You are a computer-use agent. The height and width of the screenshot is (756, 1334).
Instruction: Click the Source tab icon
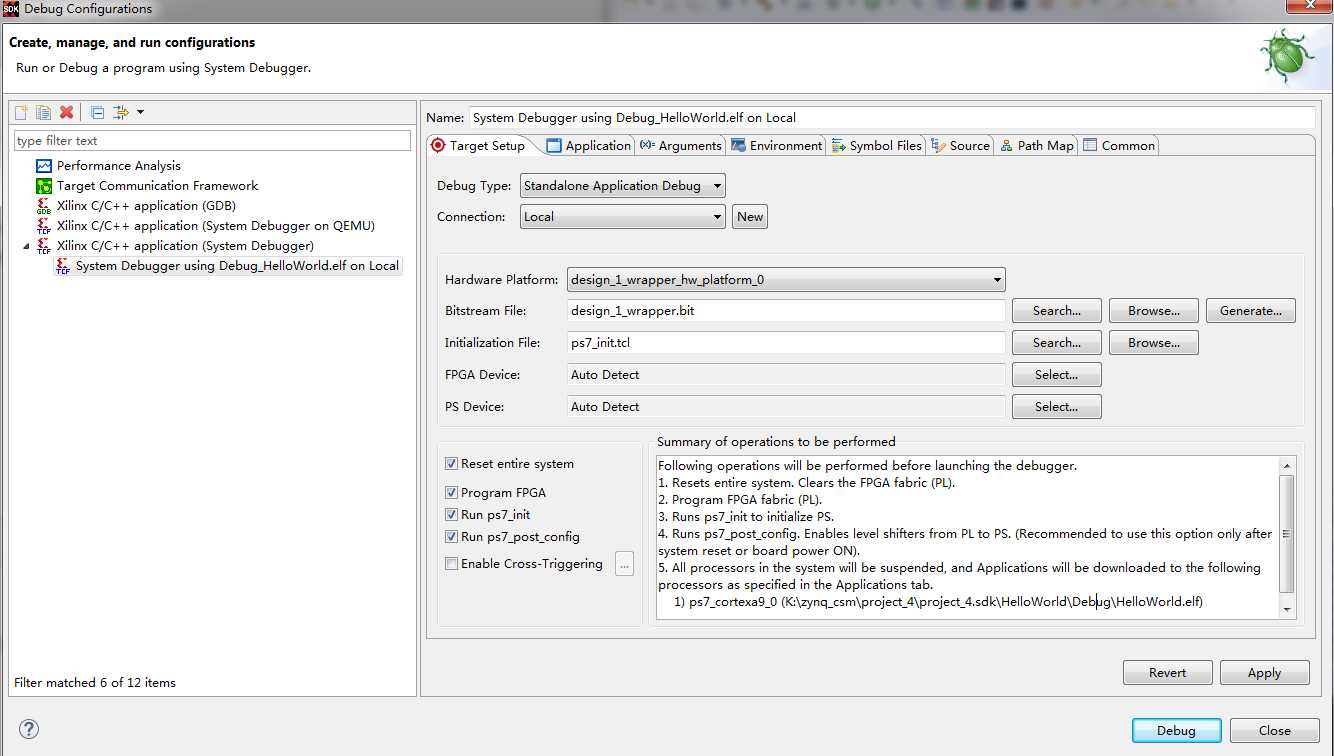click(x=938, y=146)
